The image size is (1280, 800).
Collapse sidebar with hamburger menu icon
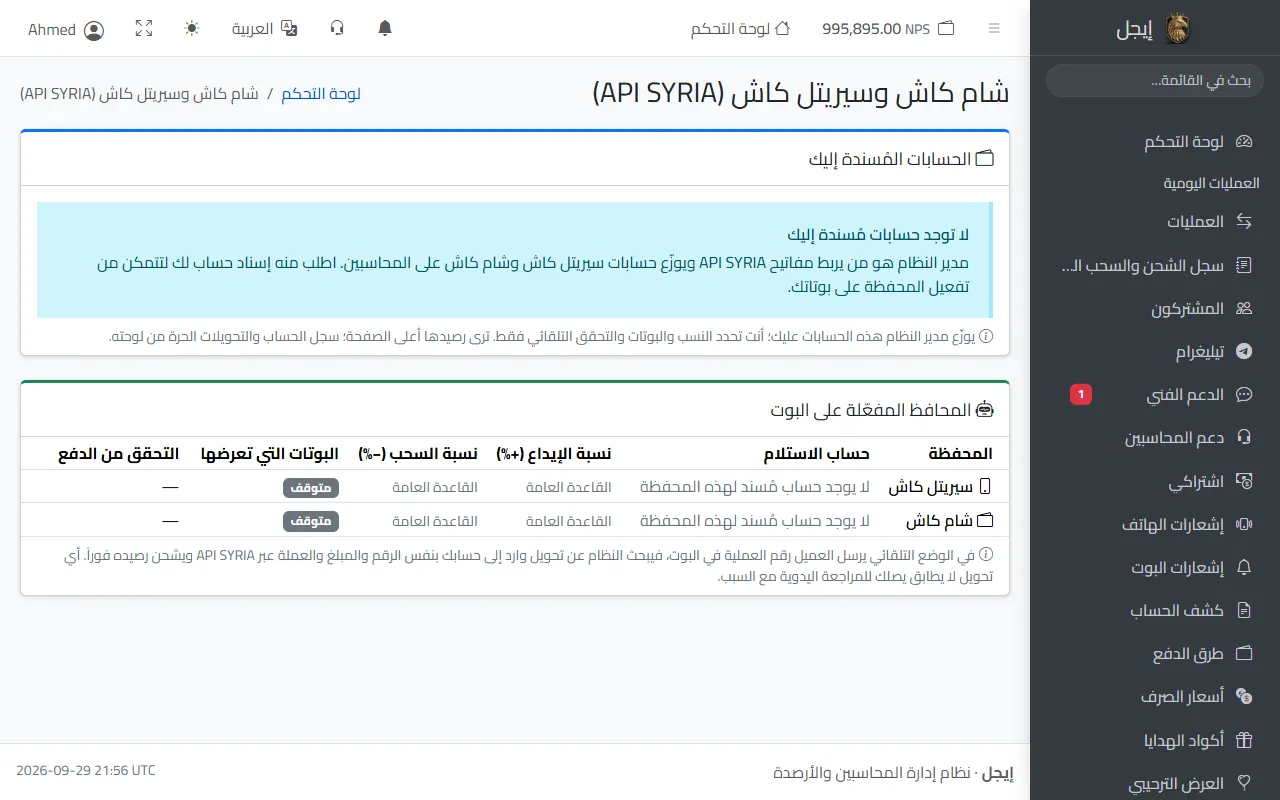pyautogui.click(x=994, y=29)
